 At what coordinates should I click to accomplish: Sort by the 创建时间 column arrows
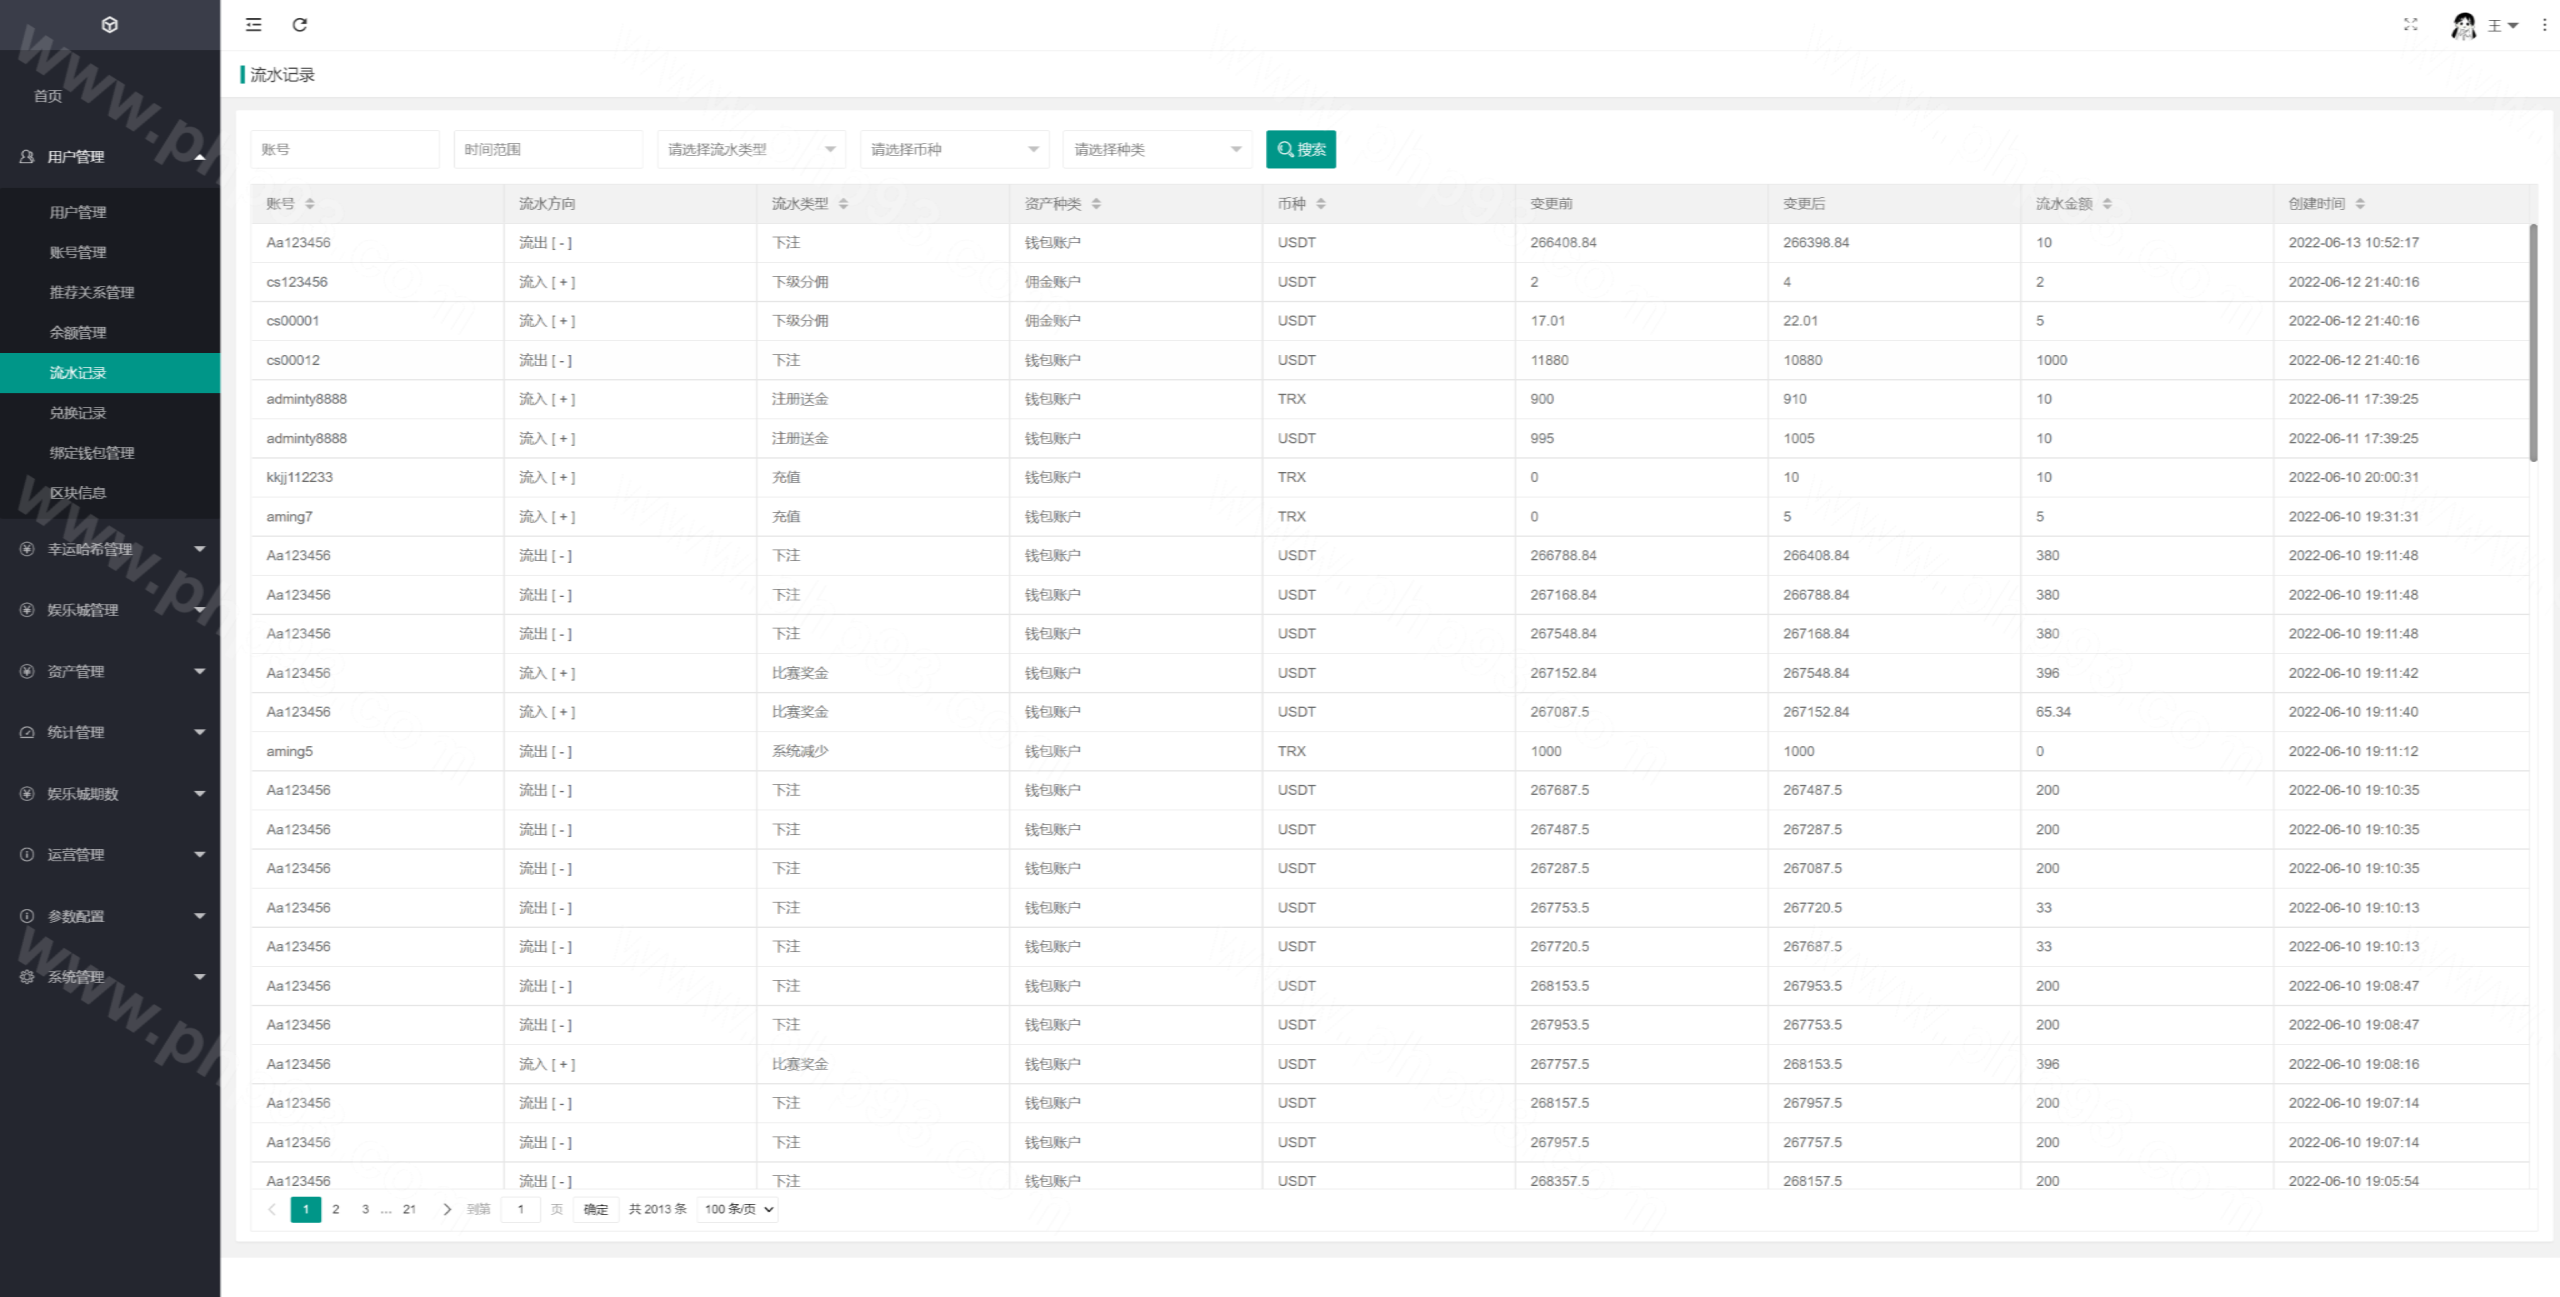[2360, 204]
